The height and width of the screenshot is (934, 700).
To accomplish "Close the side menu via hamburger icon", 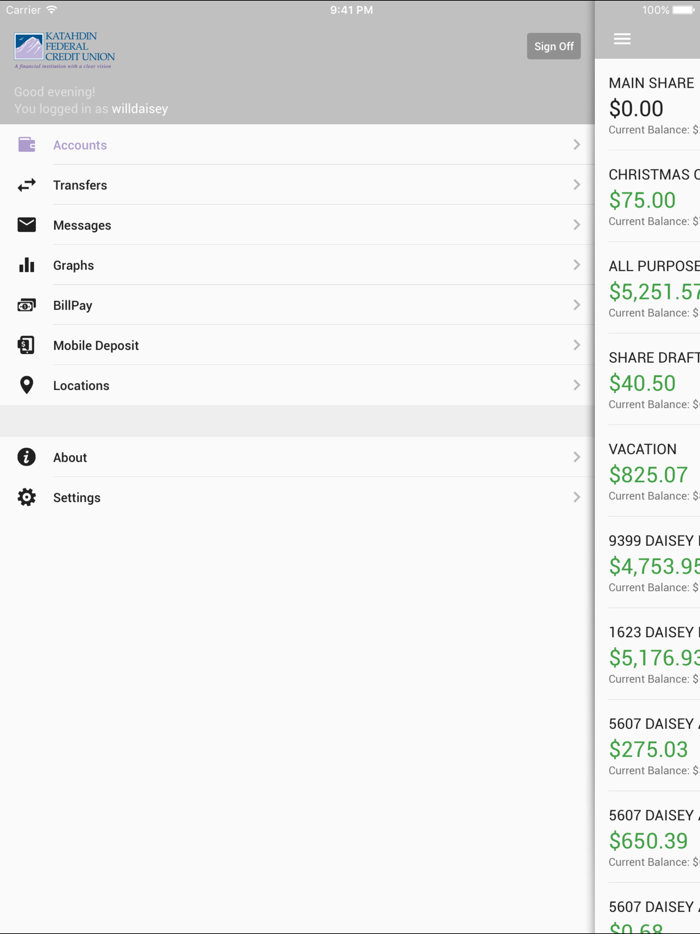I will click(622, 39).
